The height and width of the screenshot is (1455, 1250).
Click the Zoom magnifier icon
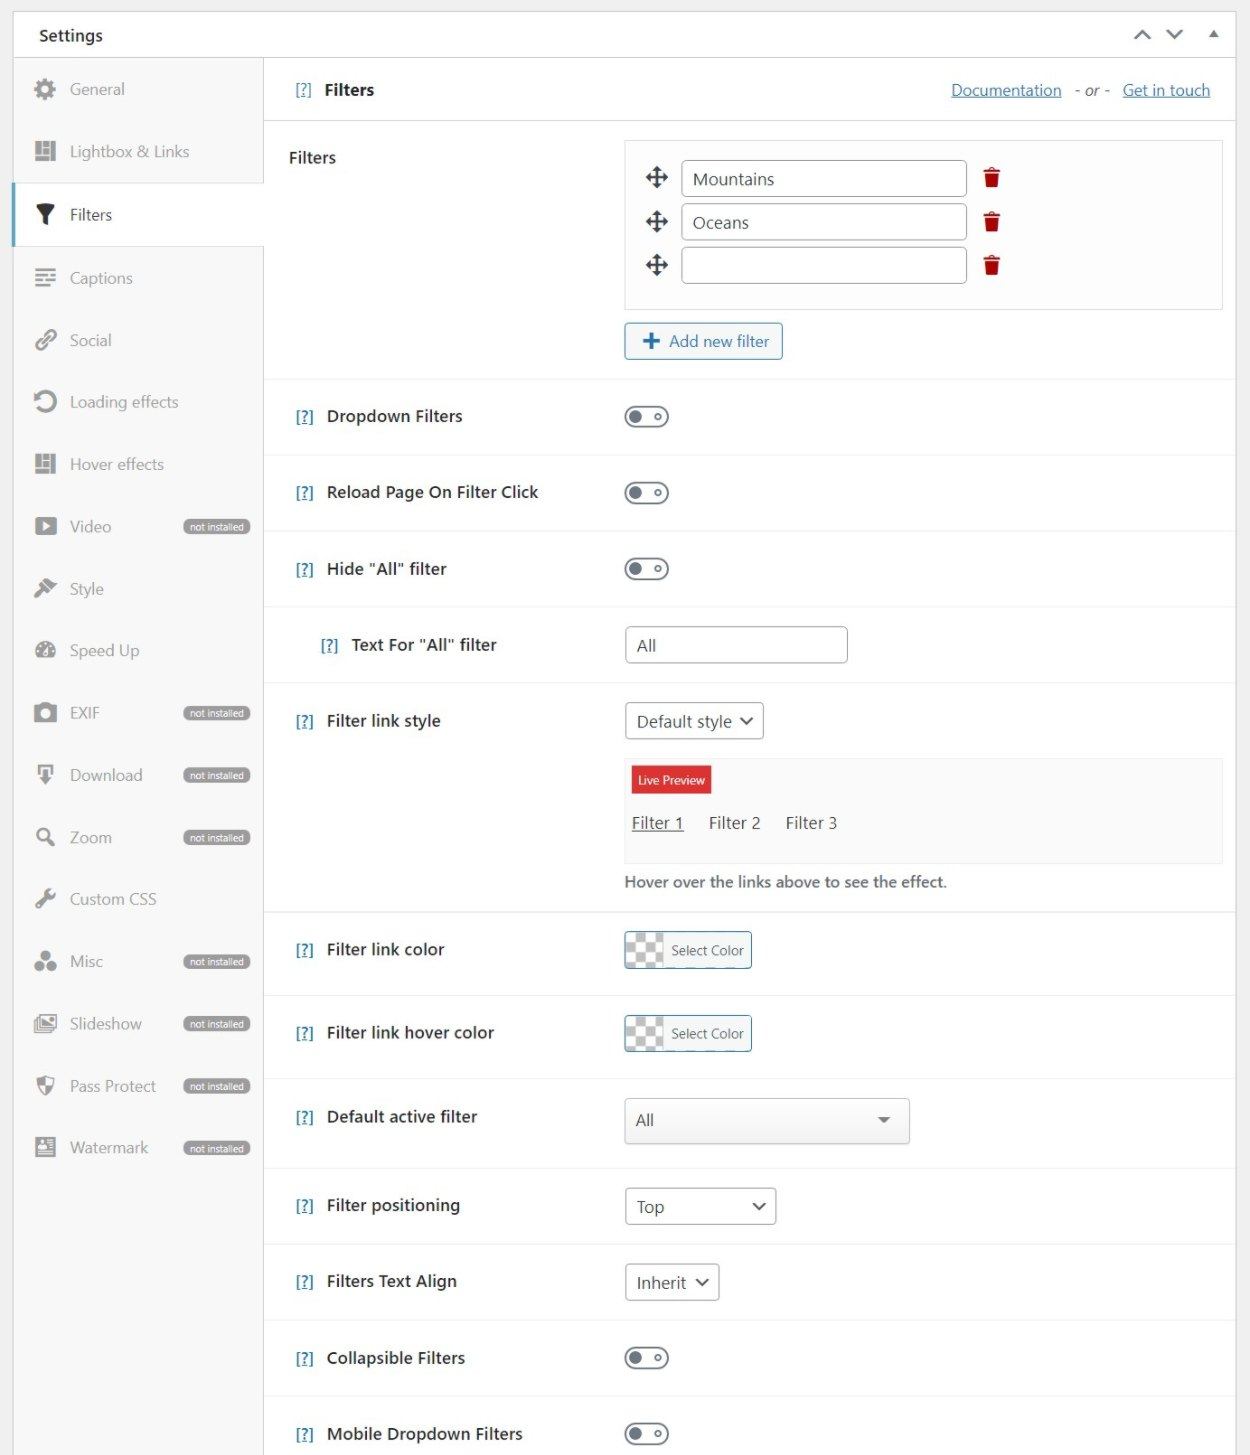pos(45,837)
